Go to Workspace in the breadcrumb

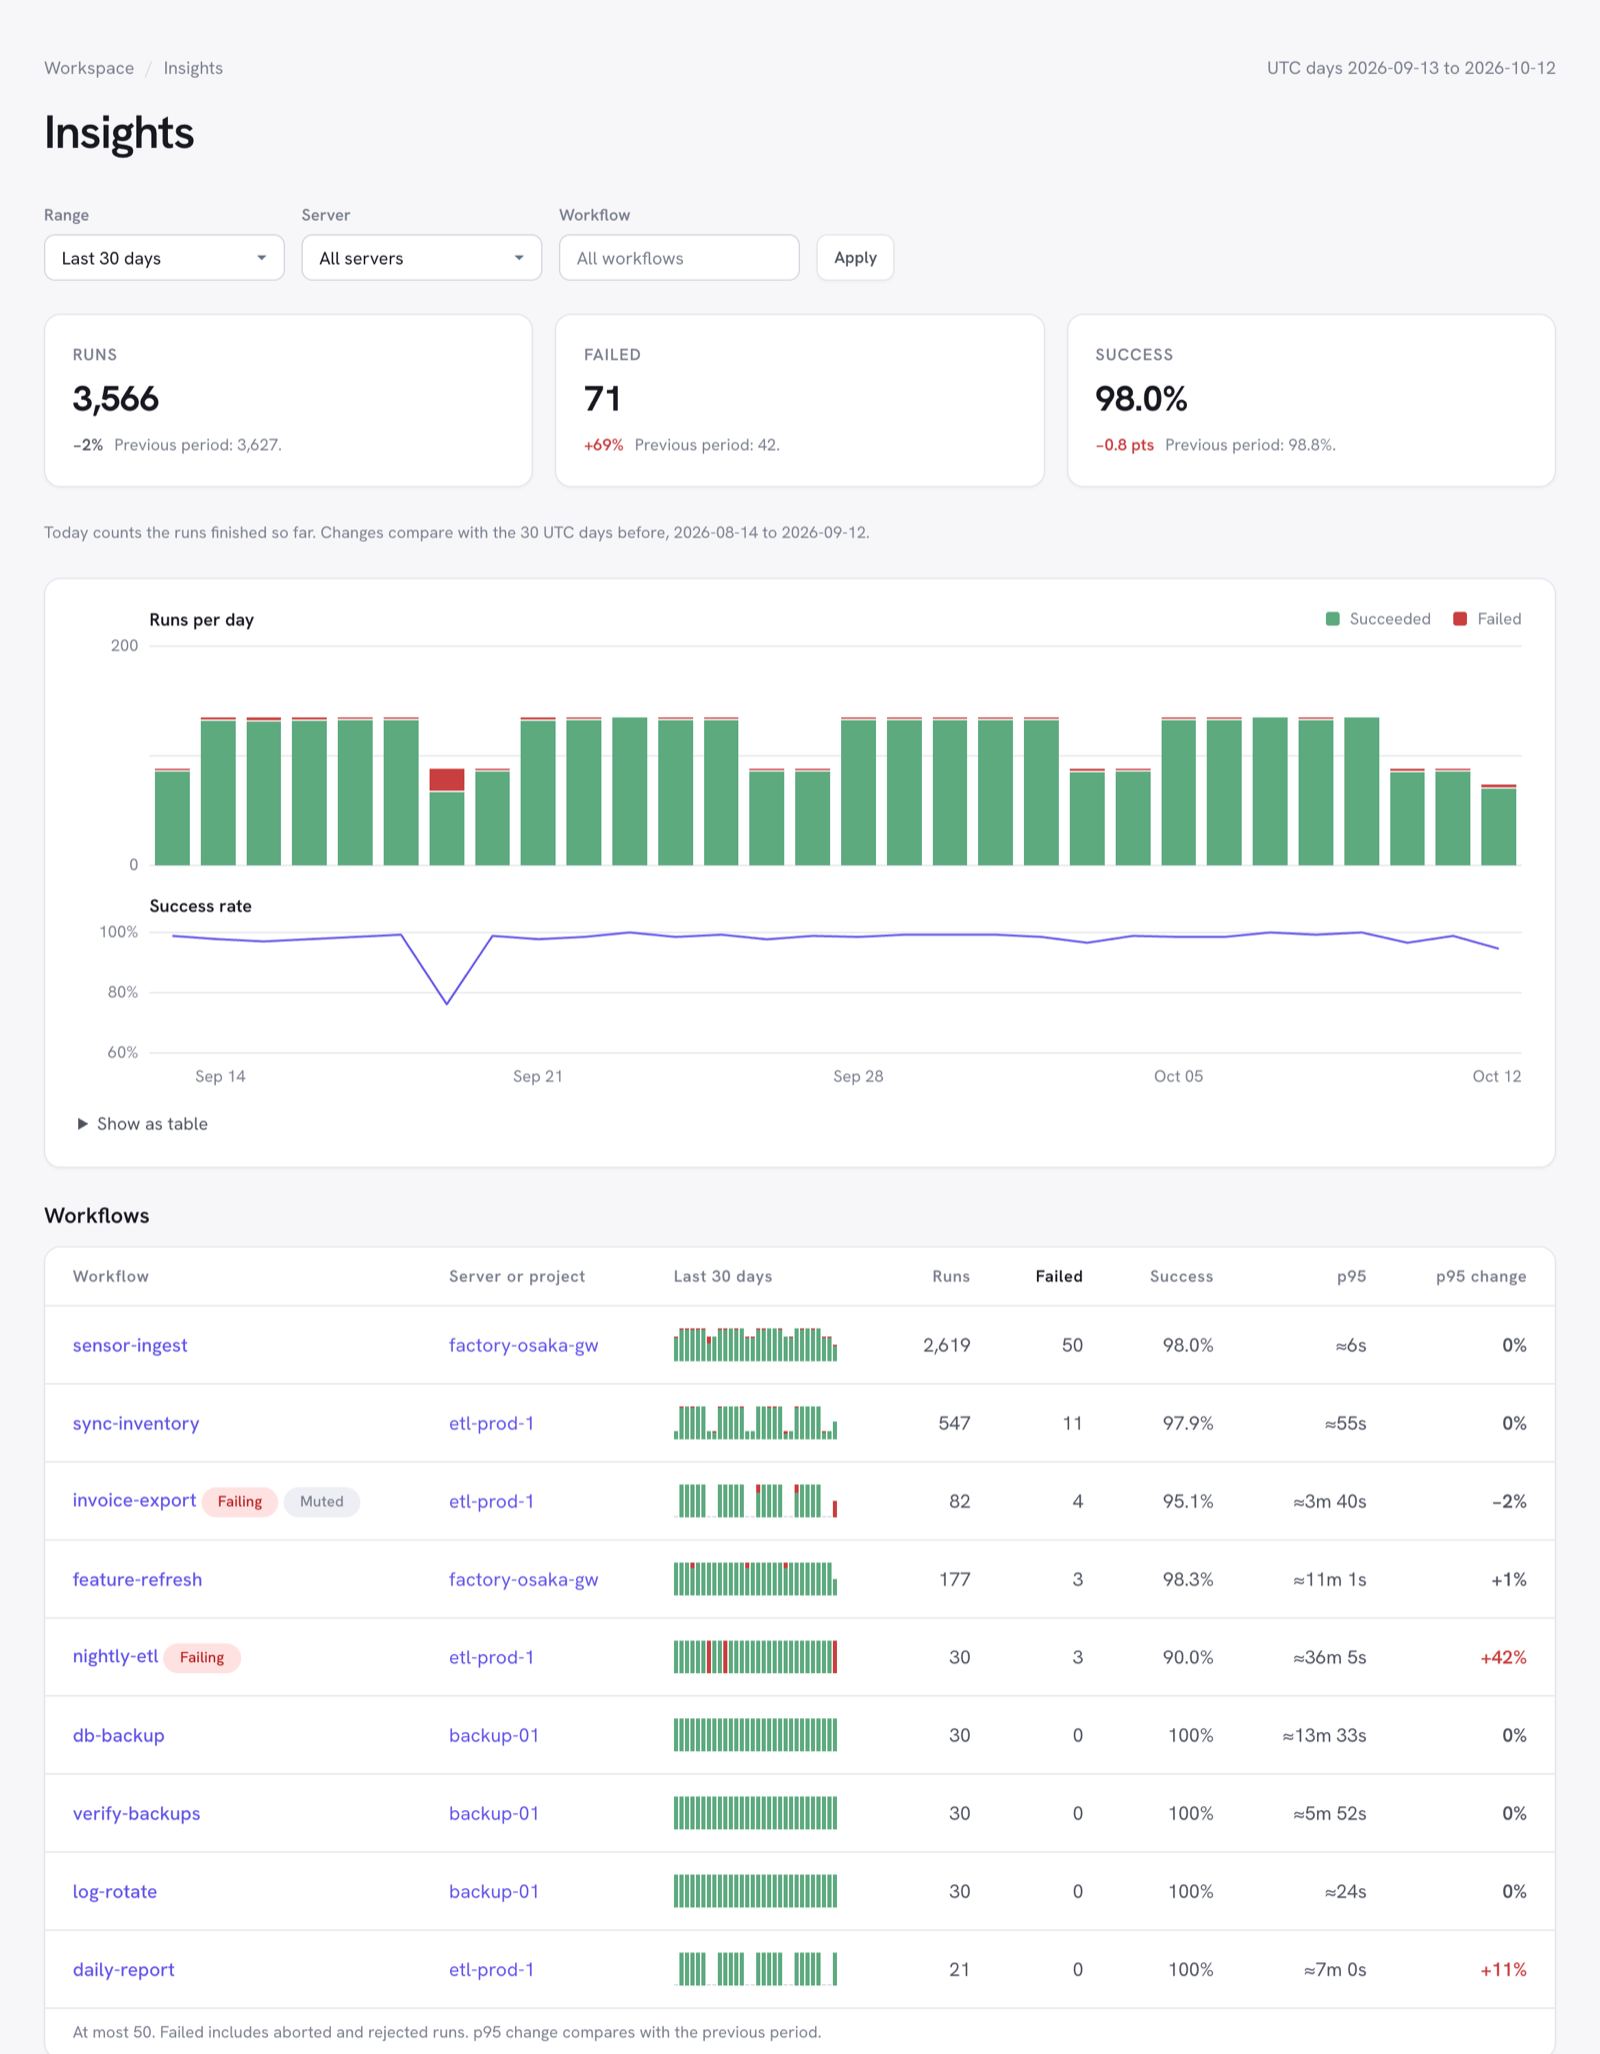coord(89,68)
